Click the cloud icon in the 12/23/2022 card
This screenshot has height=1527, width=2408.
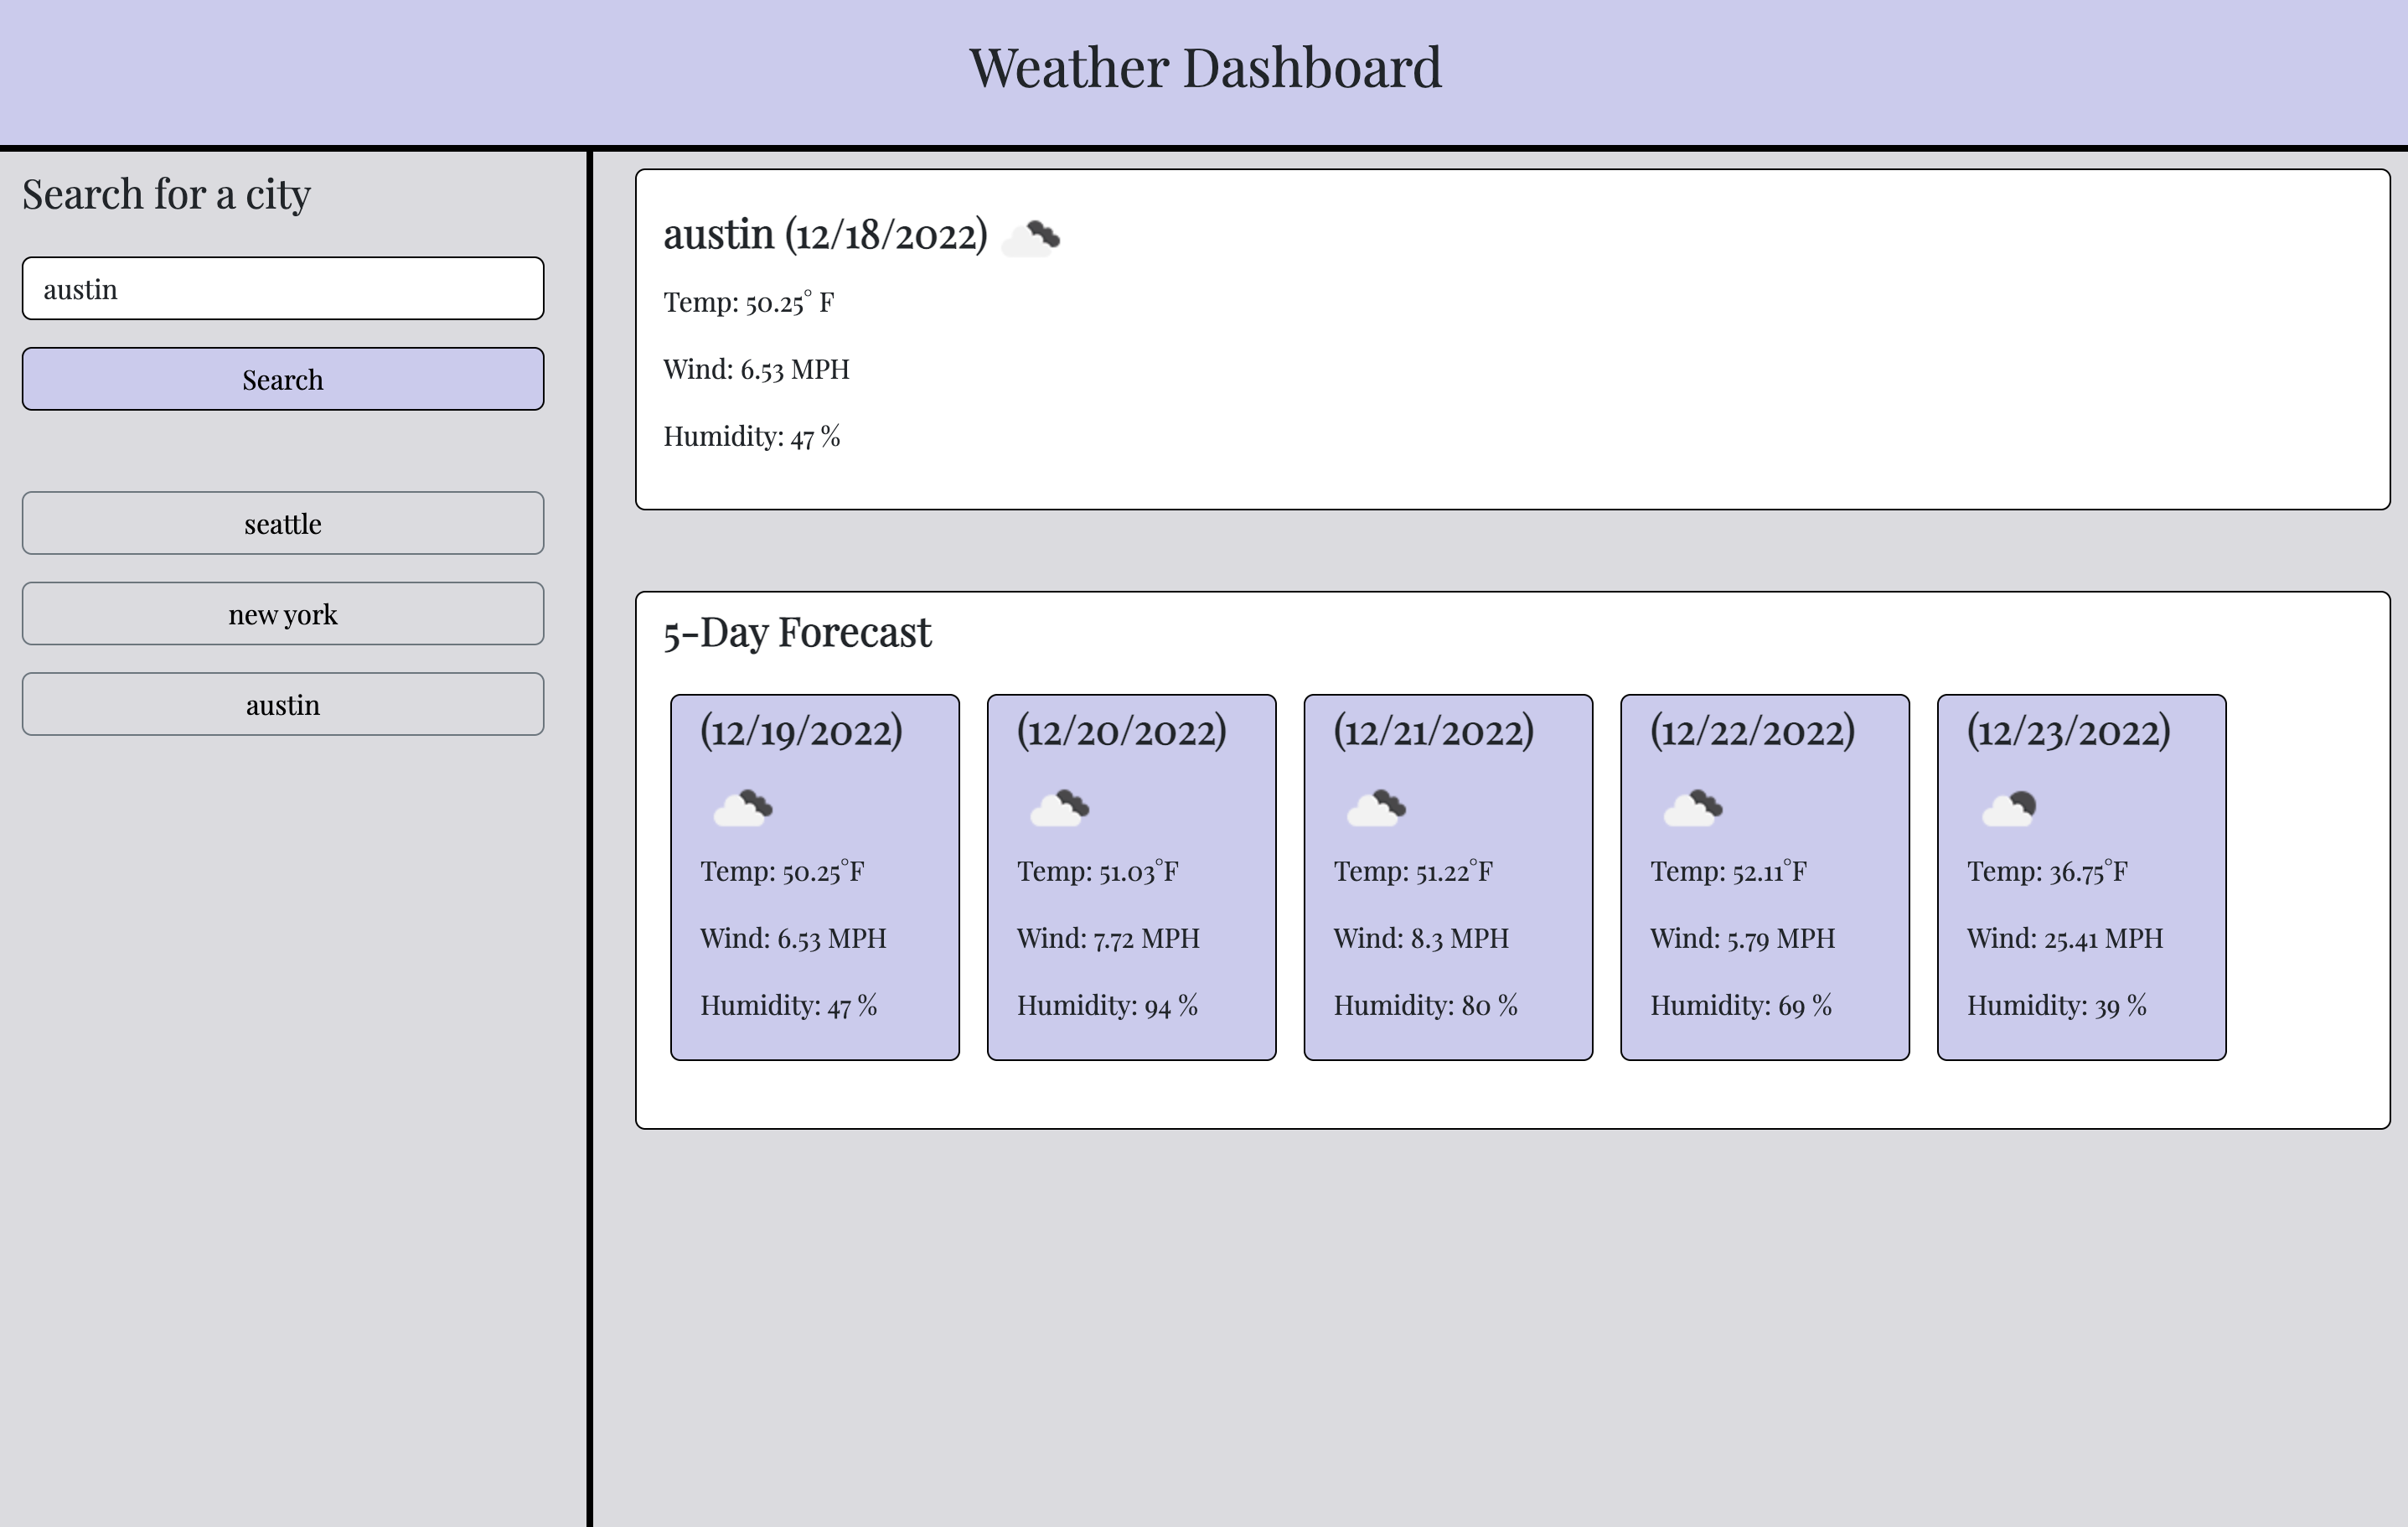click(x=2009, y=807)
